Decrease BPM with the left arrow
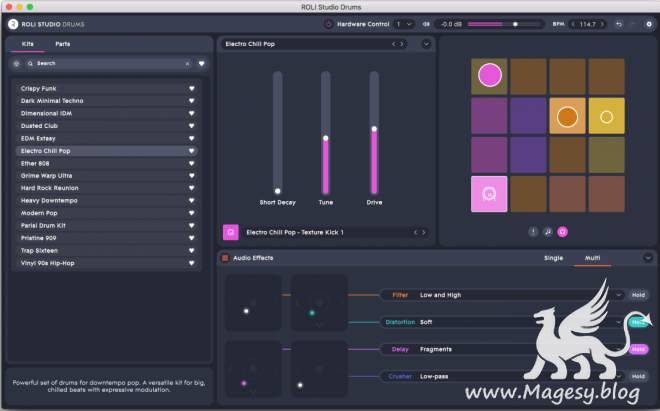Image resolution: width=660 pixels, height=411 pixels. tap(573, 24)
